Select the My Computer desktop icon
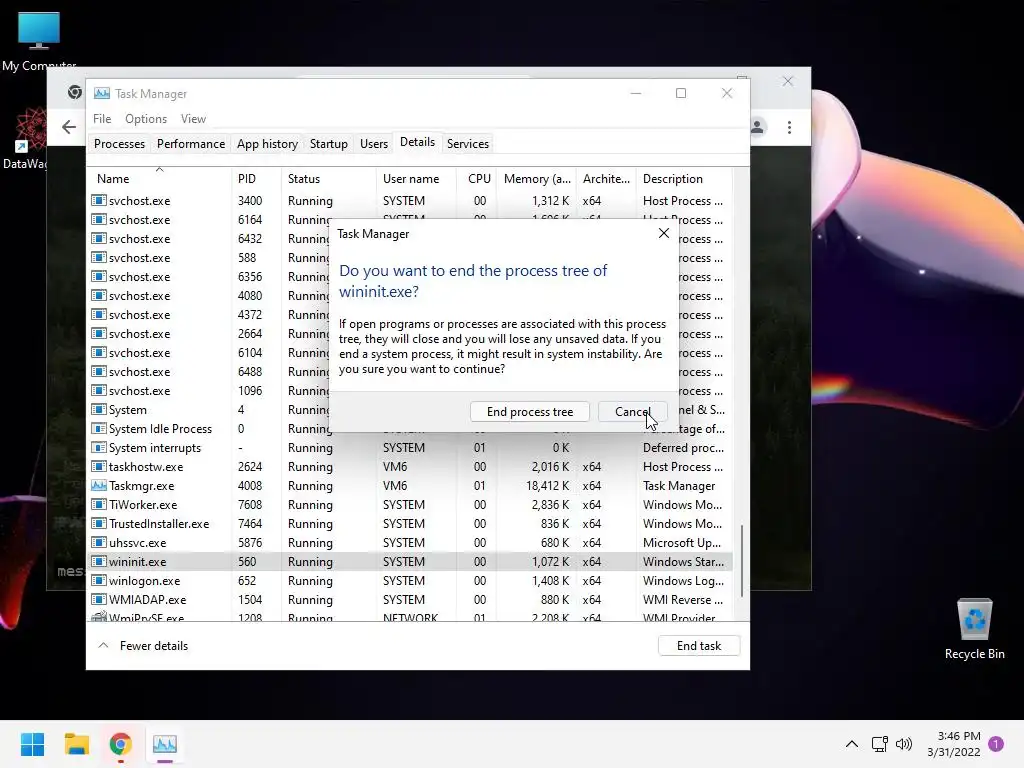 click(x=39, y=40)
